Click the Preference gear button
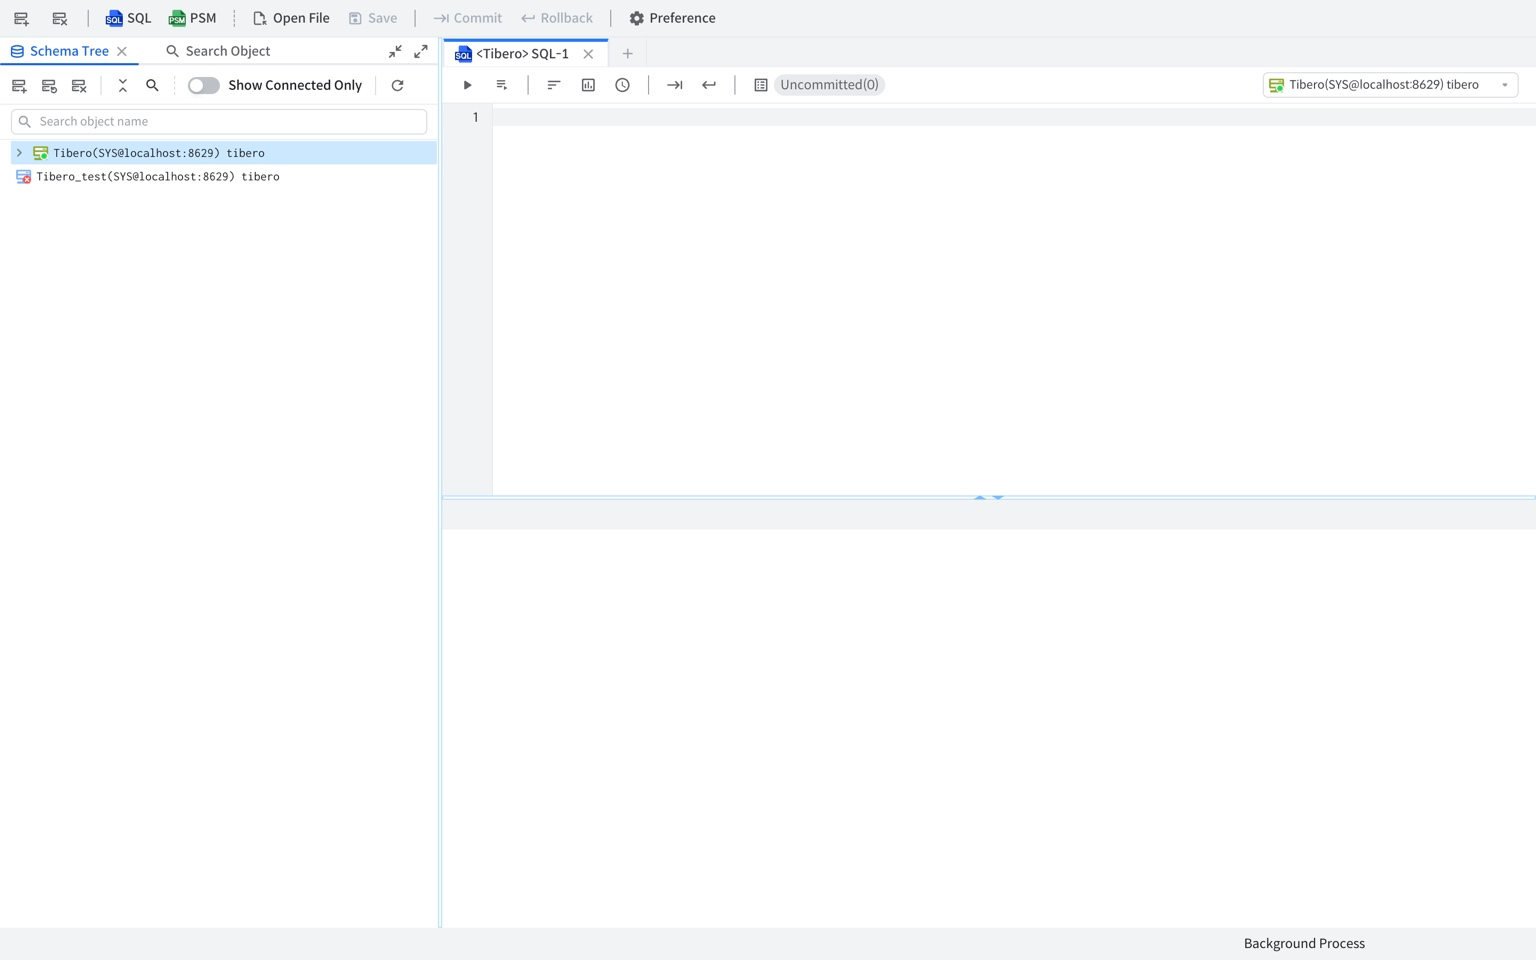This screenshot has width=1536, height=960. pyautogui.click(x=672, y=18)
